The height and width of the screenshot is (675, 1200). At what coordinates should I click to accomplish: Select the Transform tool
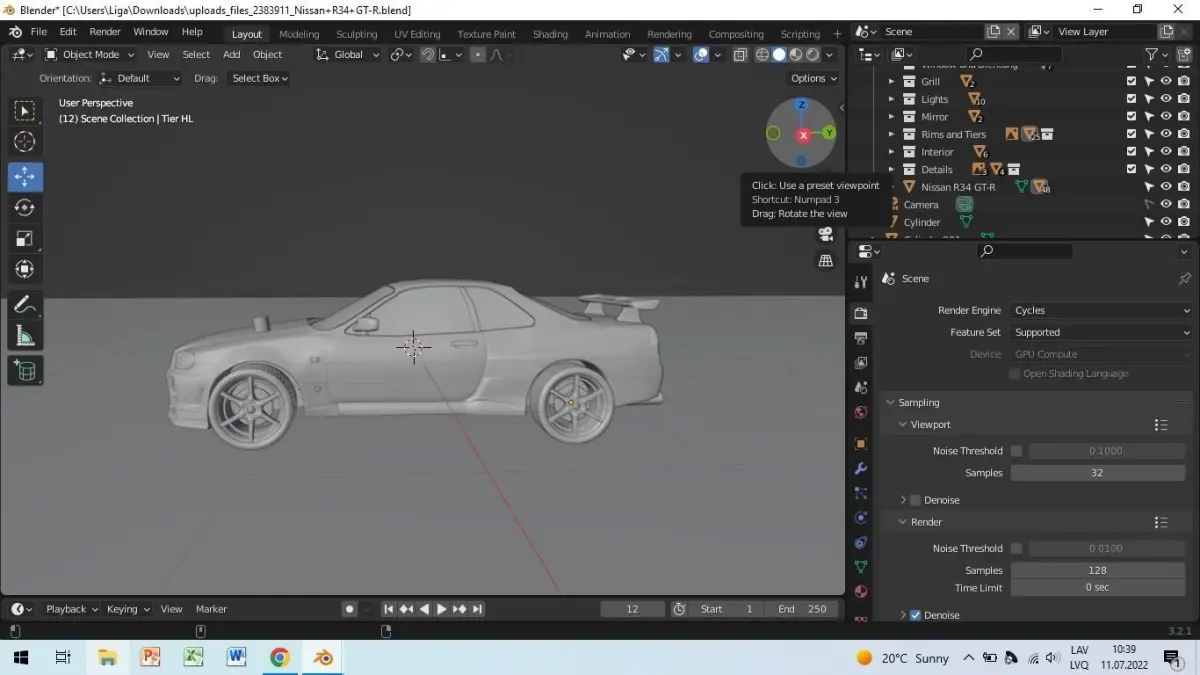pos(25,270)
